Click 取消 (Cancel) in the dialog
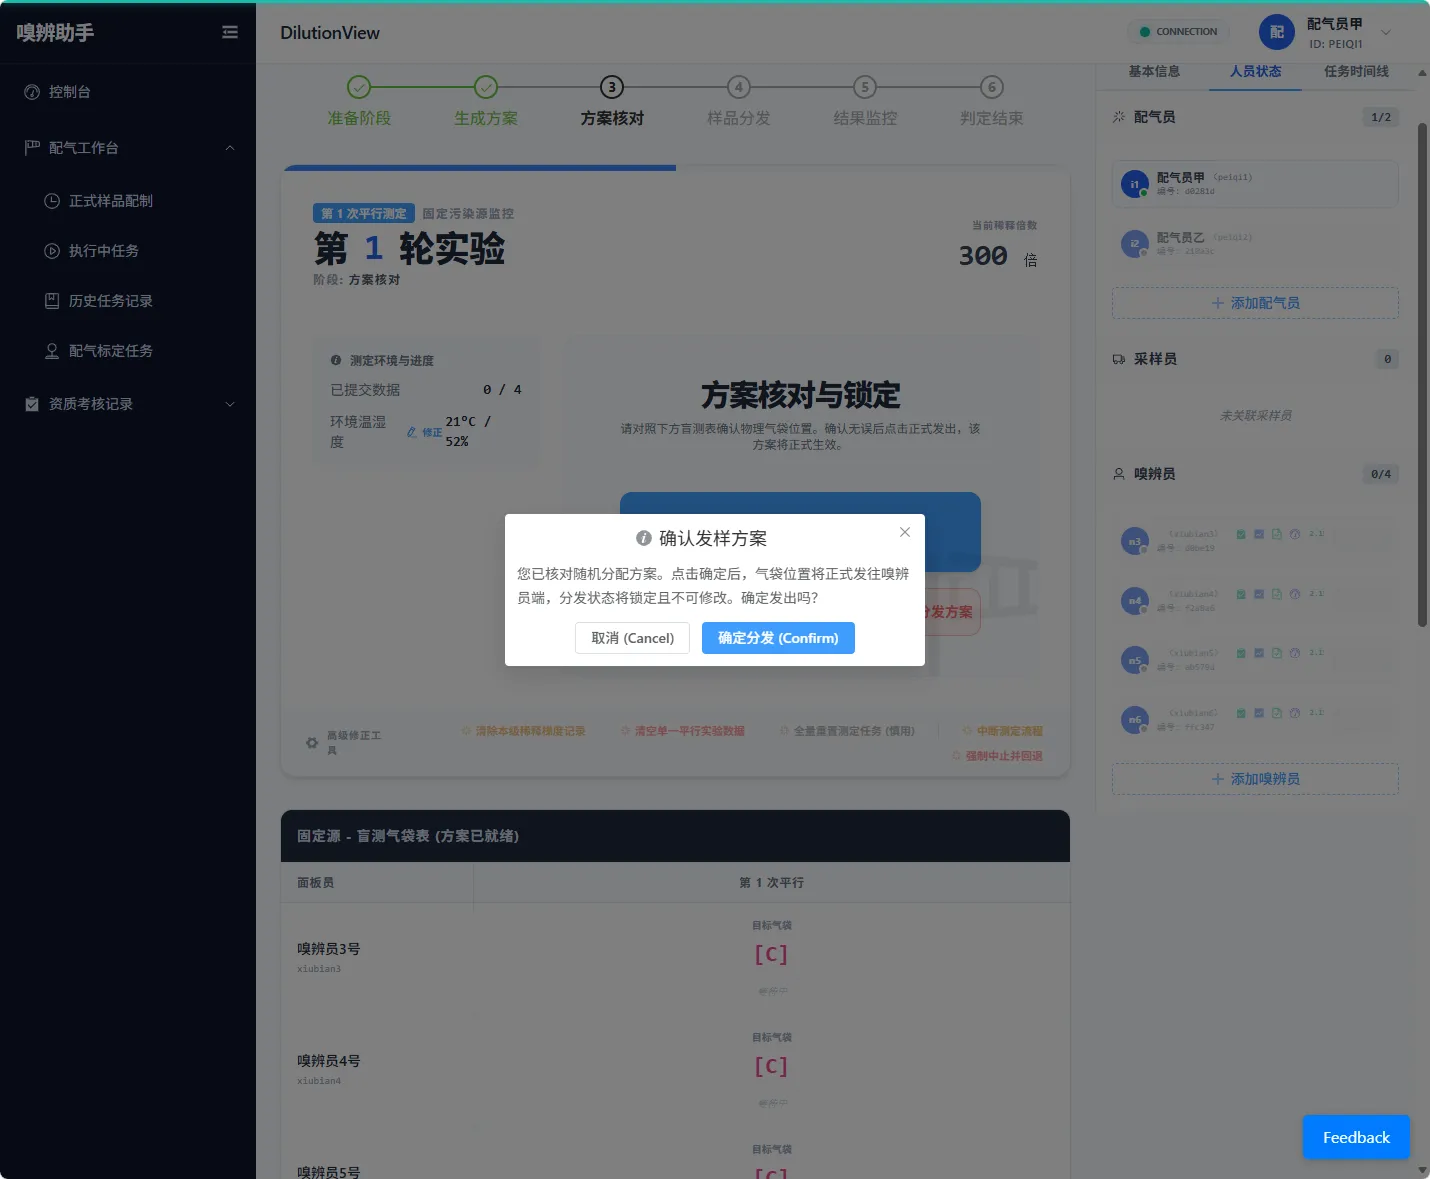The image size is (1430, 1179). [x=632, y=638]
